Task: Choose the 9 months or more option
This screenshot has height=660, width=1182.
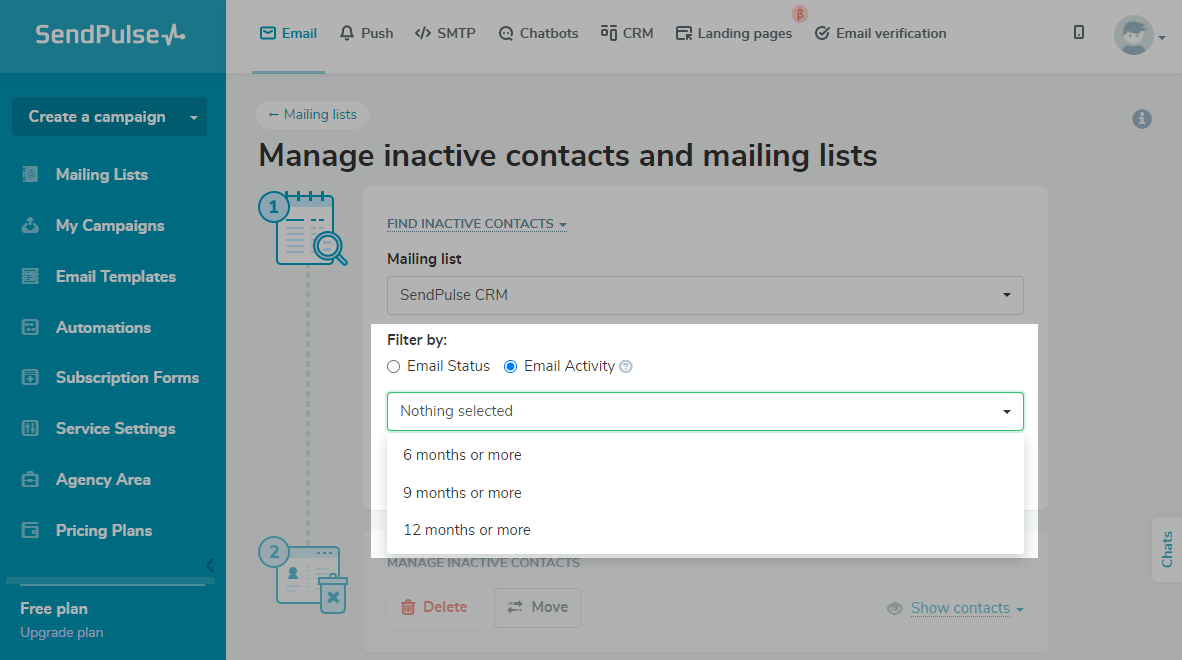Action: [x=462, y=493]
